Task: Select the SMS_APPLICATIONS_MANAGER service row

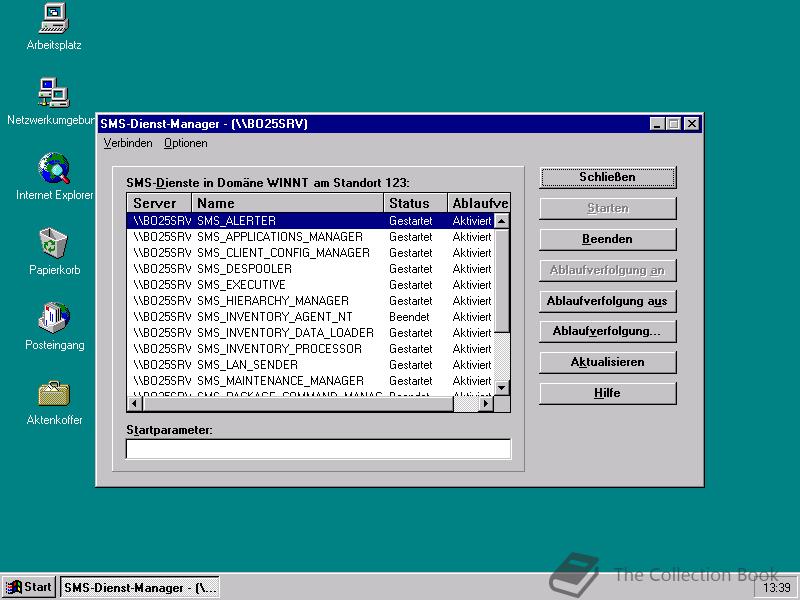Action: pyautogui.click(x=310, y=237)
